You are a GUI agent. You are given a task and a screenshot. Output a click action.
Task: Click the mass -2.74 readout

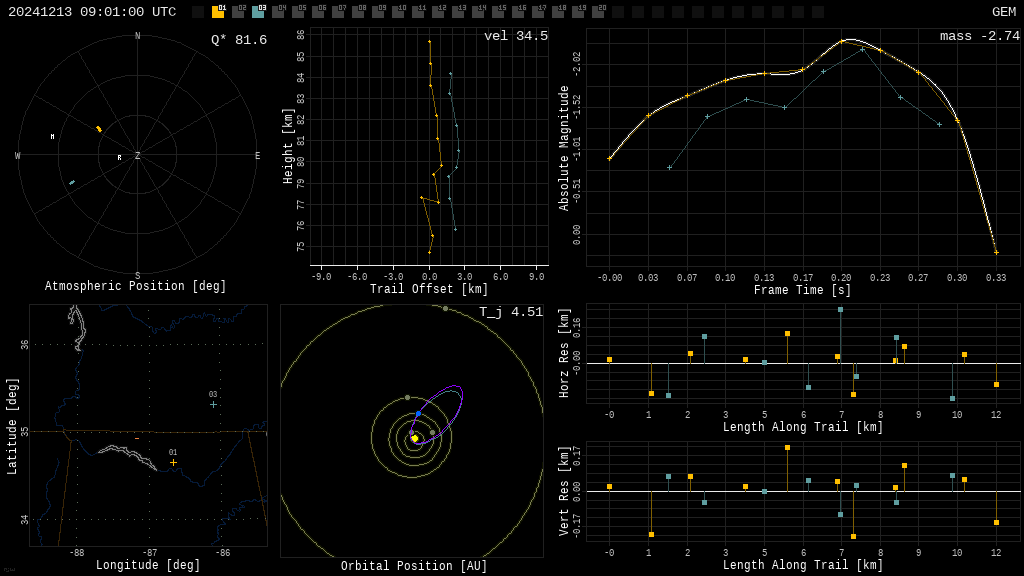click(979, 36)
